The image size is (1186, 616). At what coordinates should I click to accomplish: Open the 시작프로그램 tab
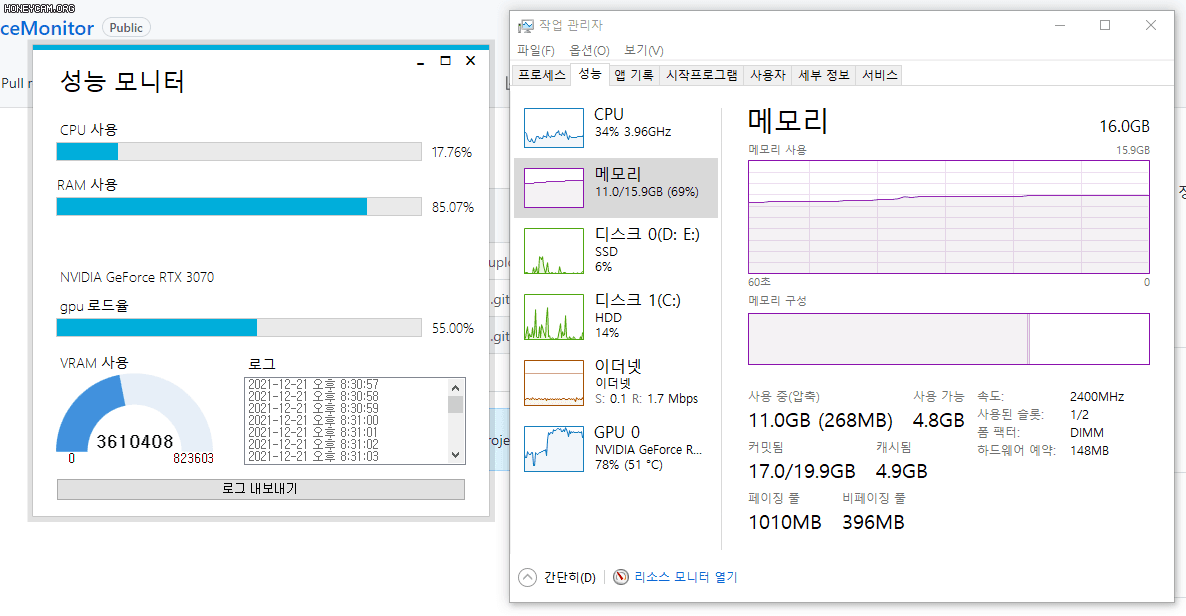pyautogui.click(x=701, y=75)
